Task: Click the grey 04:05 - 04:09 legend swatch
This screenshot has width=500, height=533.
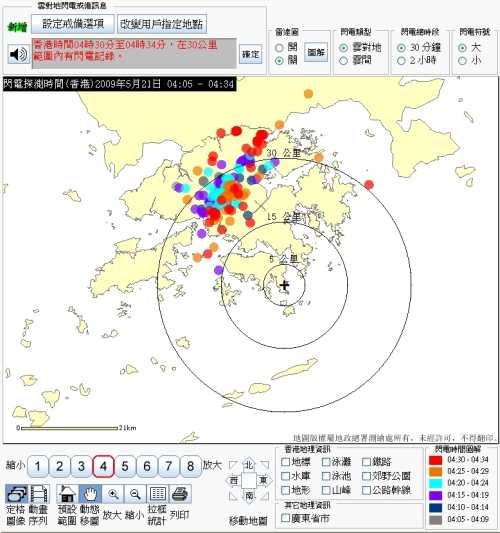Action: pos(436,520)
